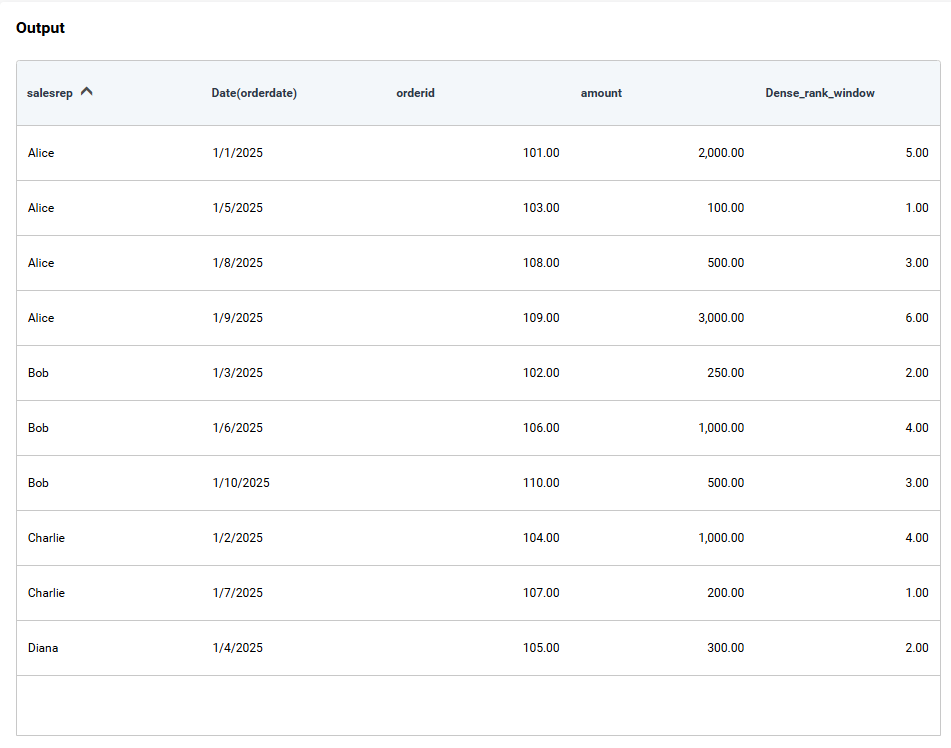The width and height of the screenshot is (951, 748).
Task: Select Charlie in the 1/2/2025 row
Action: point(46,538)
